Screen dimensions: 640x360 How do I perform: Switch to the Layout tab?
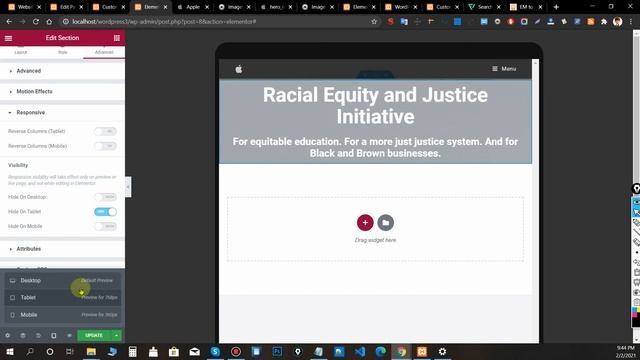click(21, 52)
